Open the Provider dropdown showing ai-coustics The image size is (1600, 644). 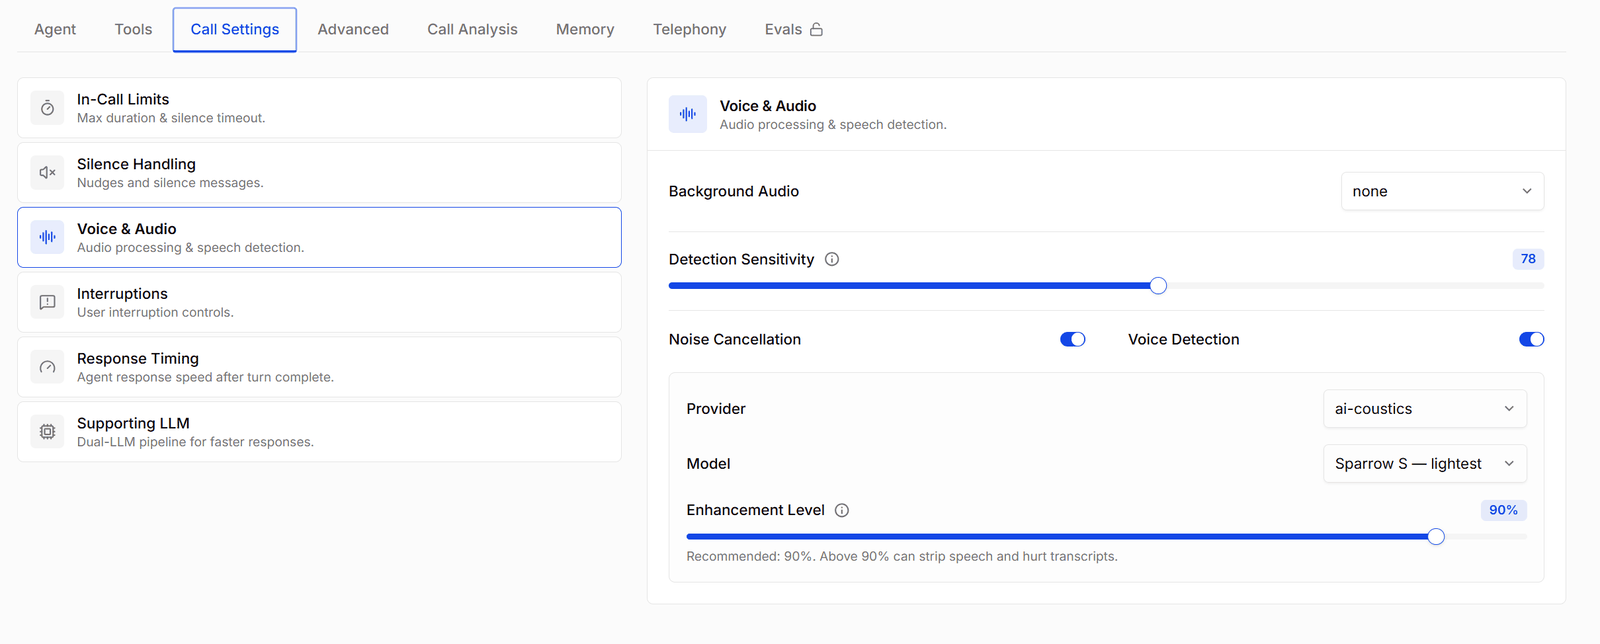[1425, 409]
